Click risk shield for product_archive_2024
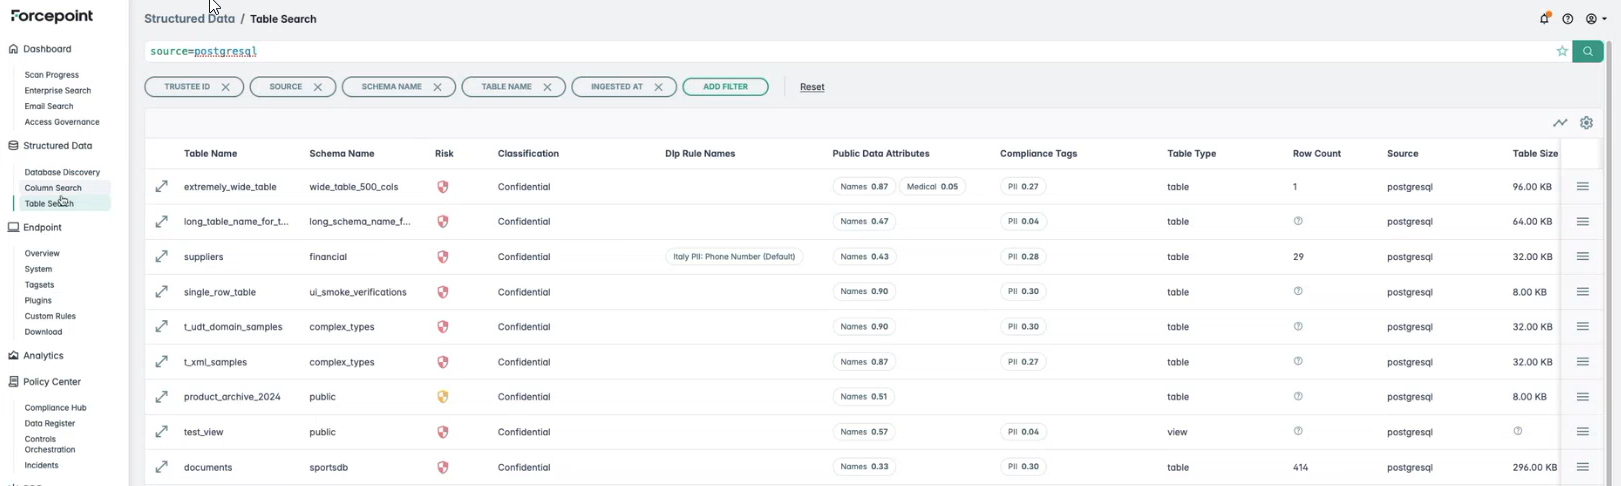The height and width of the screenshot is (486, 1621). [x=442, y=397]
